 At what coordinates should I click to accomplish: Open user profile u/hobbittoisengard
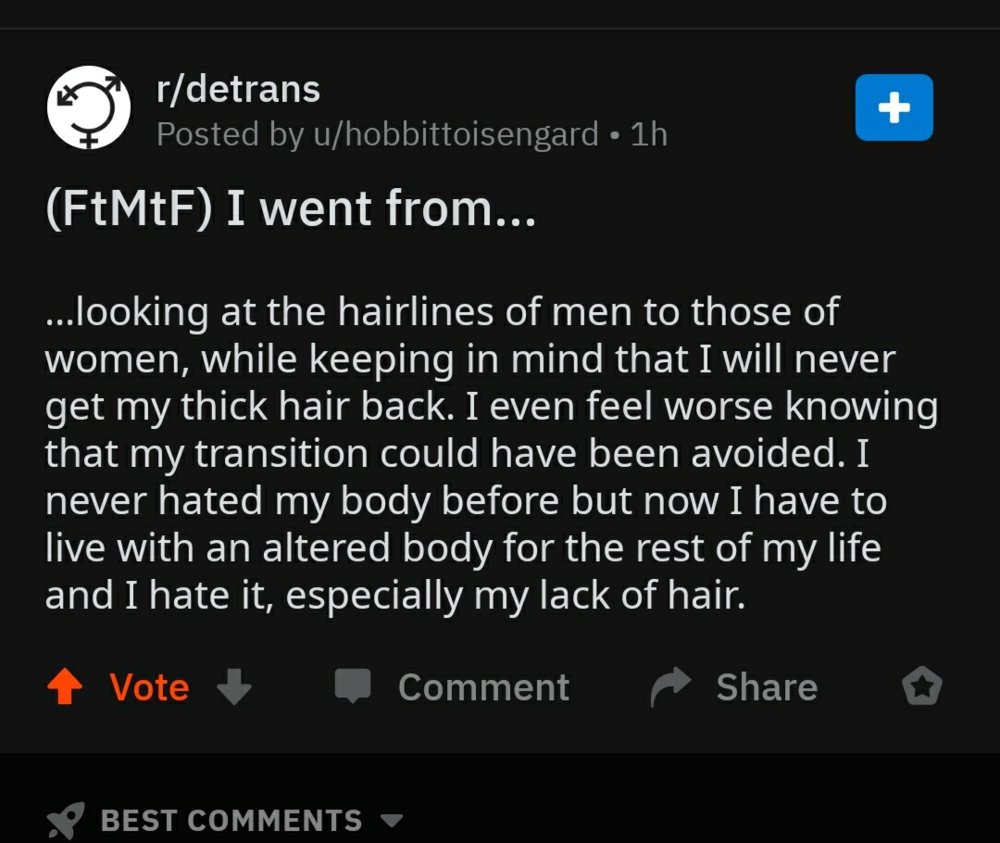coord(456,134)
